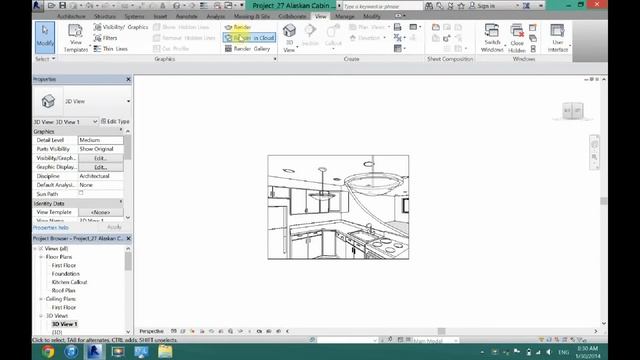Collapse the Graphics properties section
This screenshot has height=360, width=640.
pos(121,131)
